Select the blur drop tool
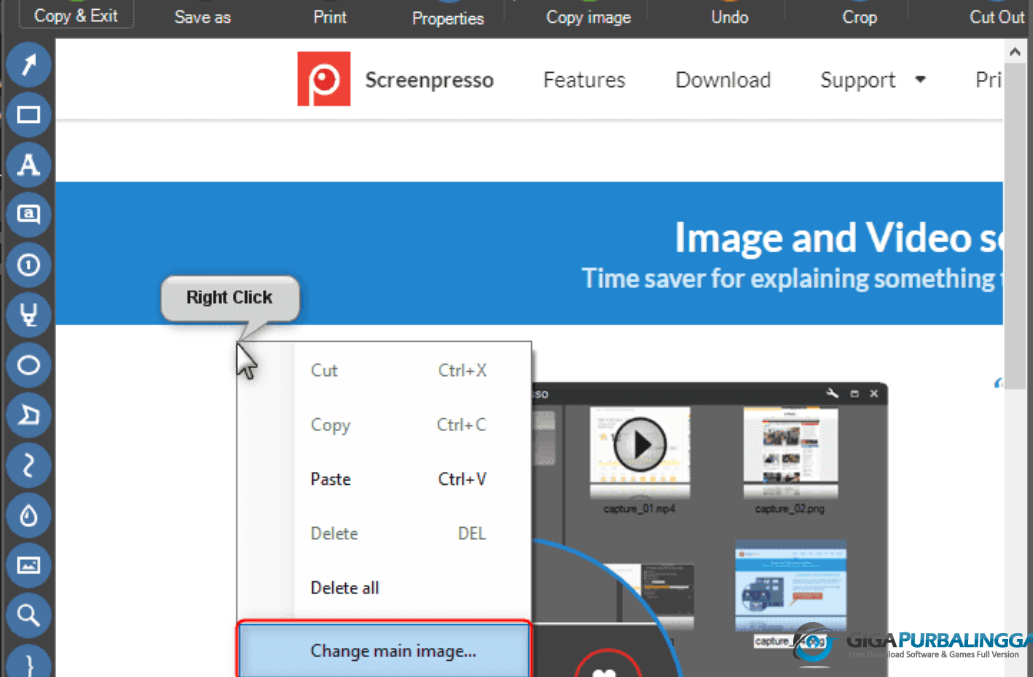1033x677 pixels. tap(28, 515)
